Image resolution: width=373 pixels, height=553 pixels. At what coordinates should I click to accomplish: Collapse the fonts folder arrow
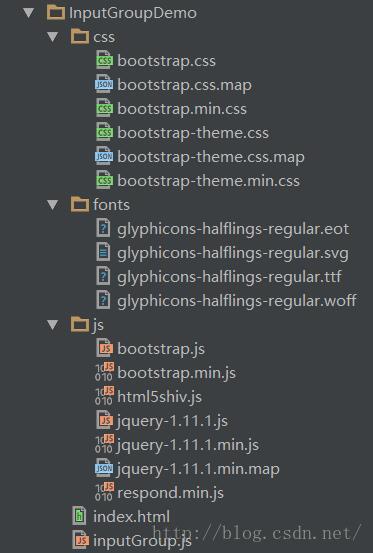[53, 205]
